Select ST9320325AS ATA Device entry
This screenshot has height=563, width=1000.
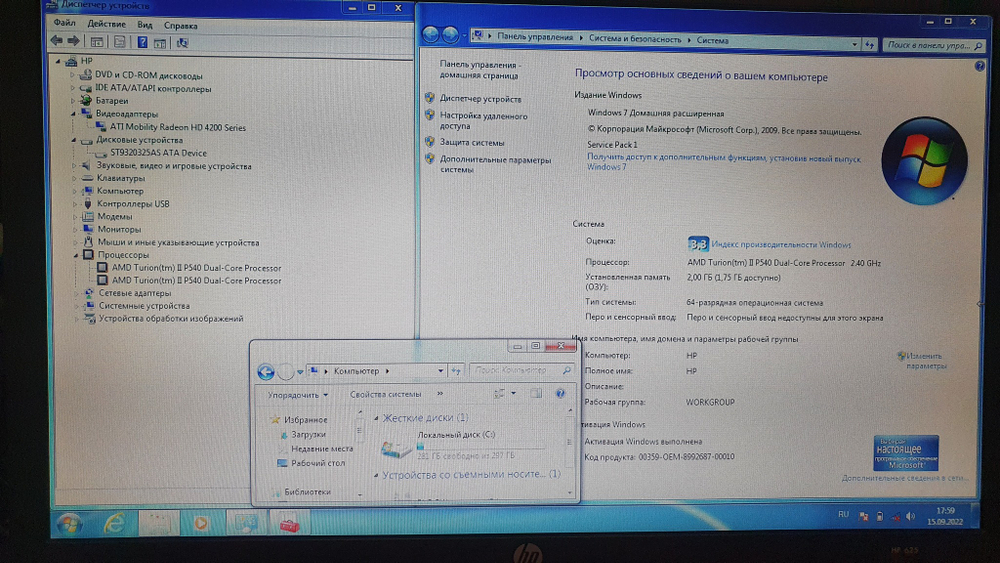click(x=158, y=153)
